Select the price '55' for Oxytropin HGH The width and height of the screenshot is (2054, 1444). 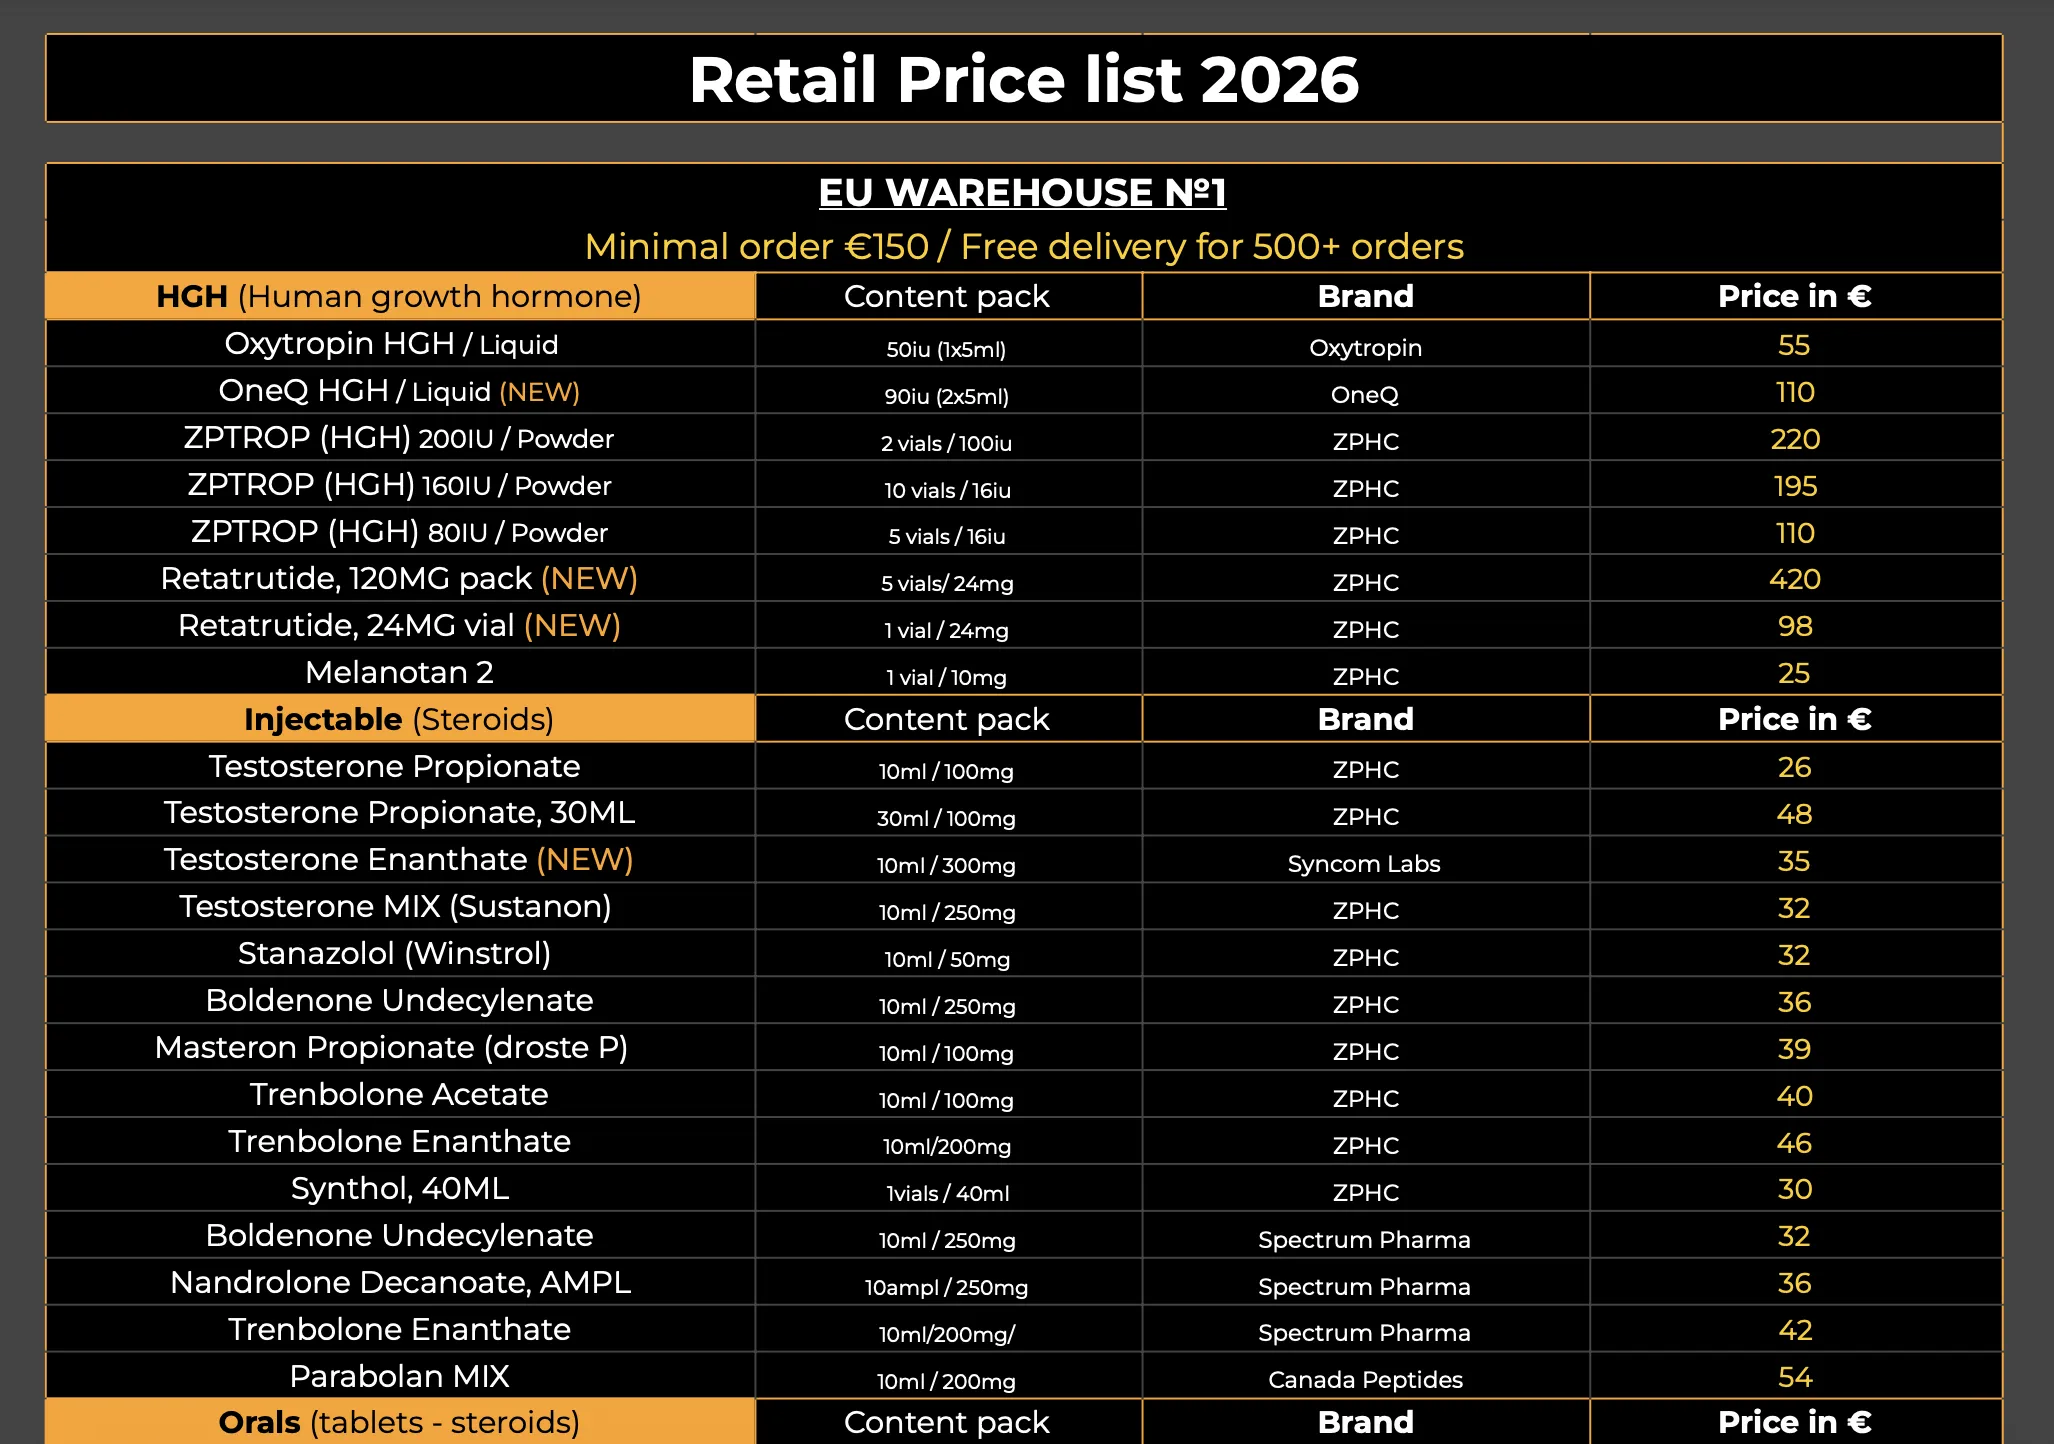click(x=1794, y=345)
